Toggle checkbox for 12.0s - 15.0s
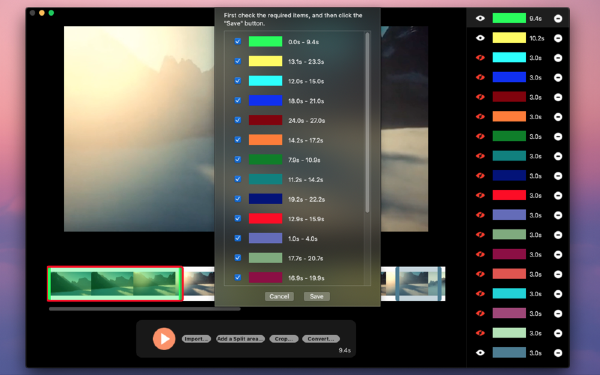 tap(238, 81)
